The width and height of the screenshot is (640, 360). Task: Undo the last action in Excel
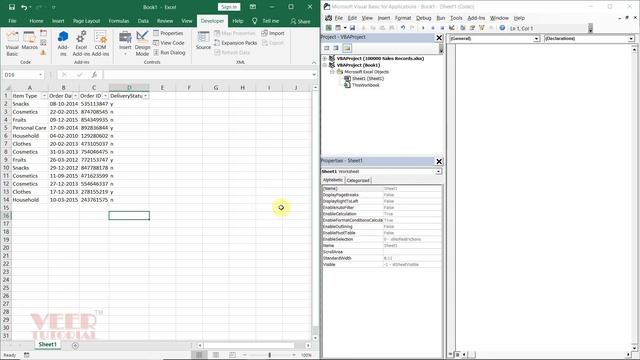(24, 7)
